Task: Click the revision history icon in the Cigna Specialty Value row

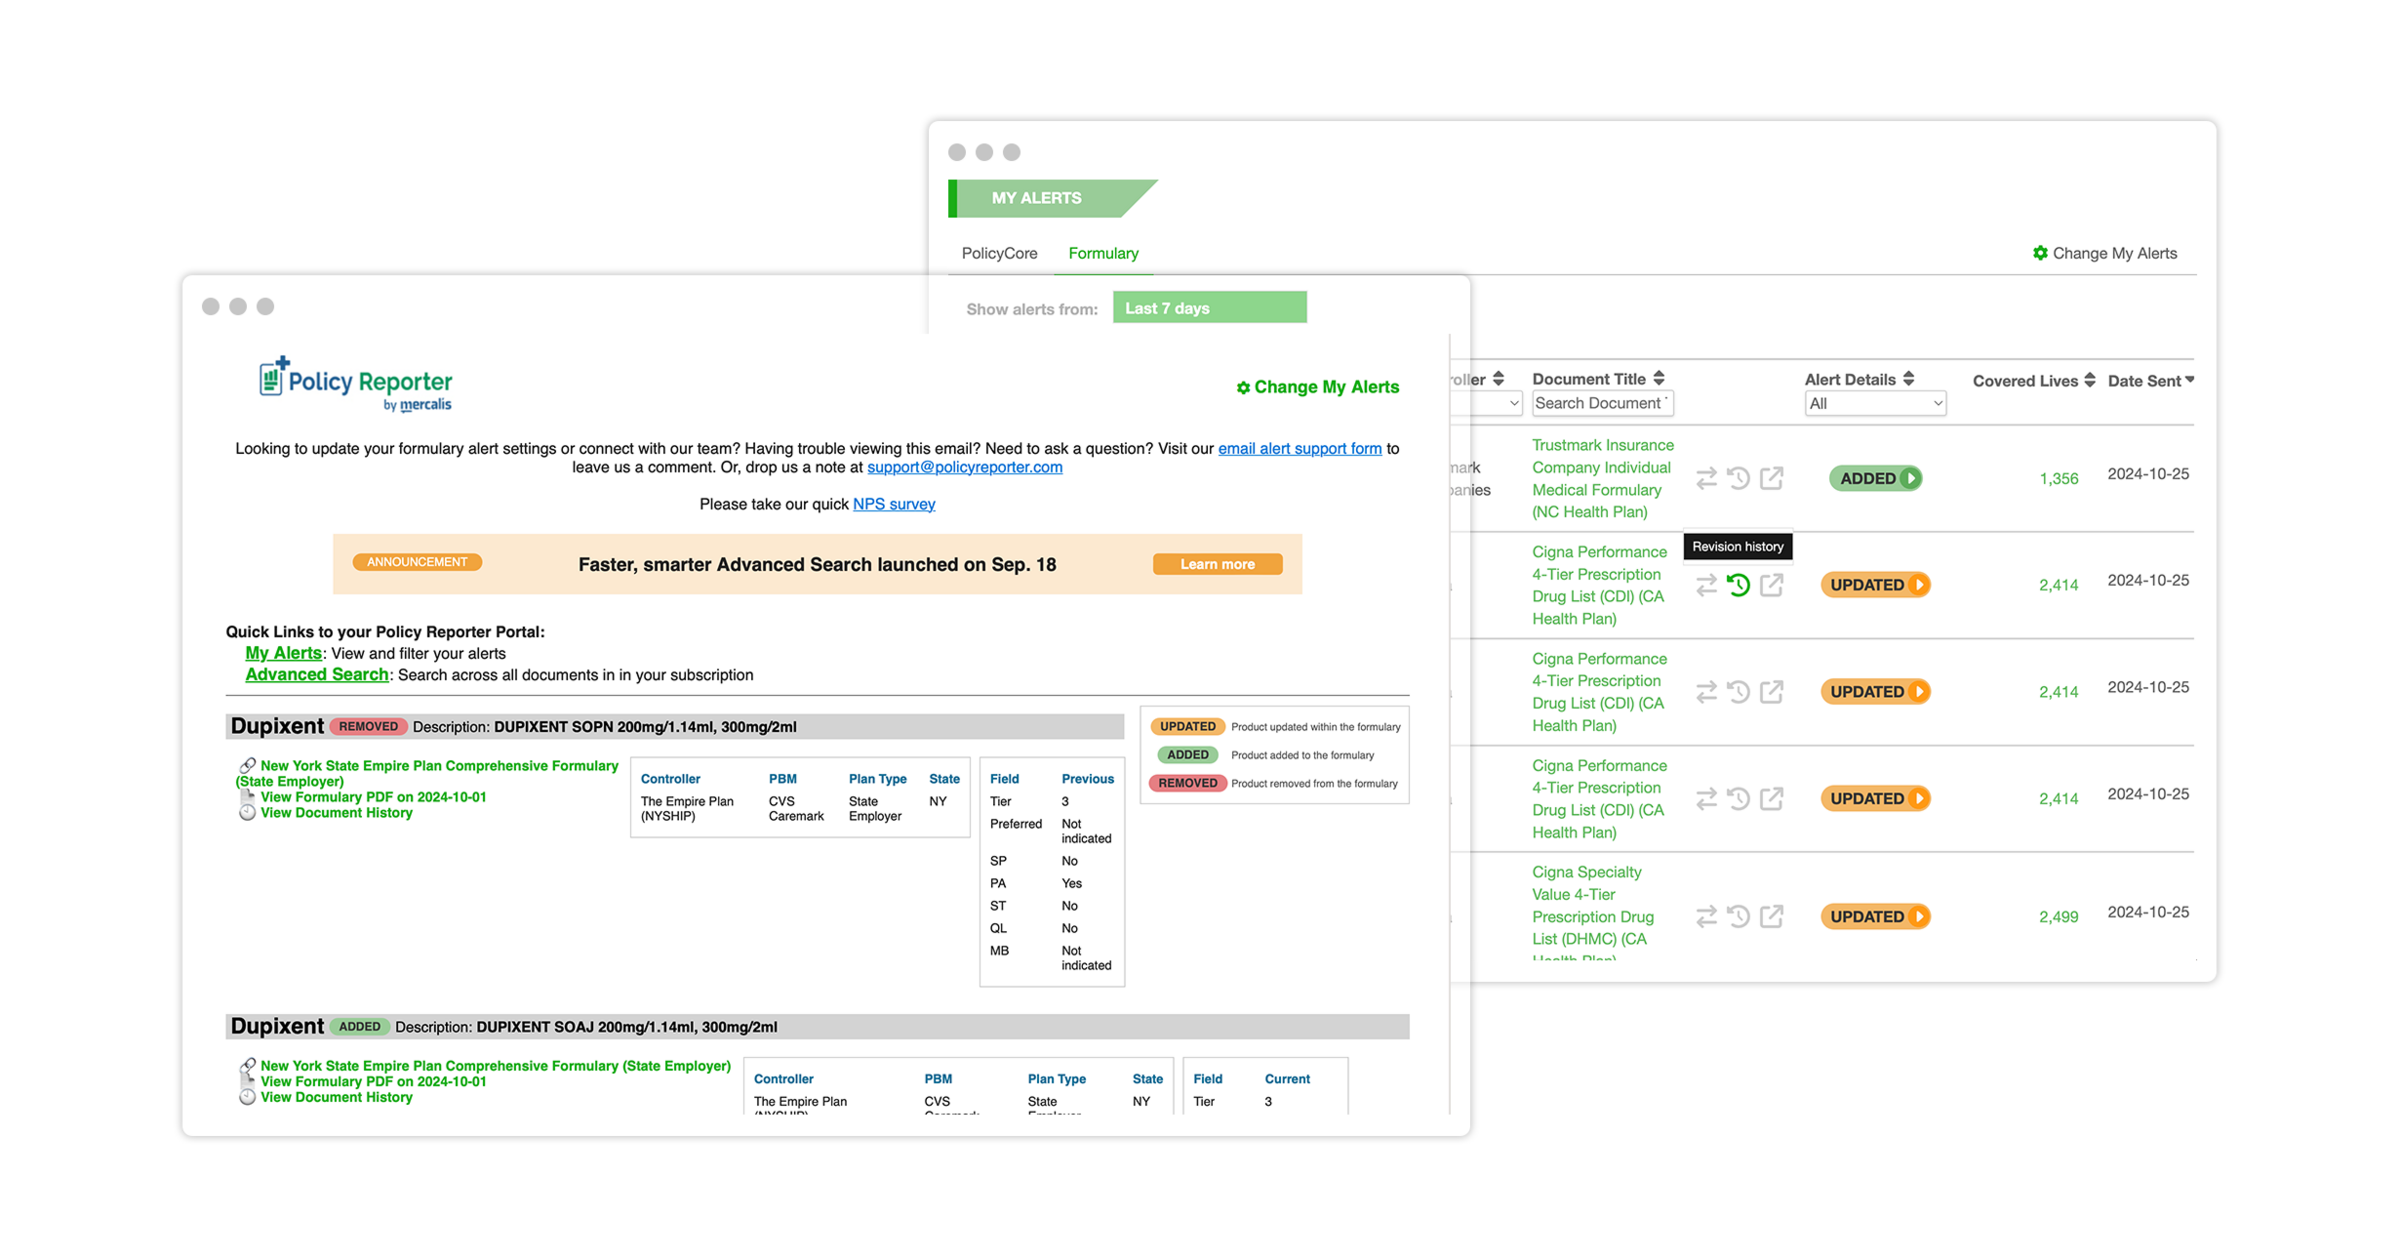Action: click(1738, 916)
